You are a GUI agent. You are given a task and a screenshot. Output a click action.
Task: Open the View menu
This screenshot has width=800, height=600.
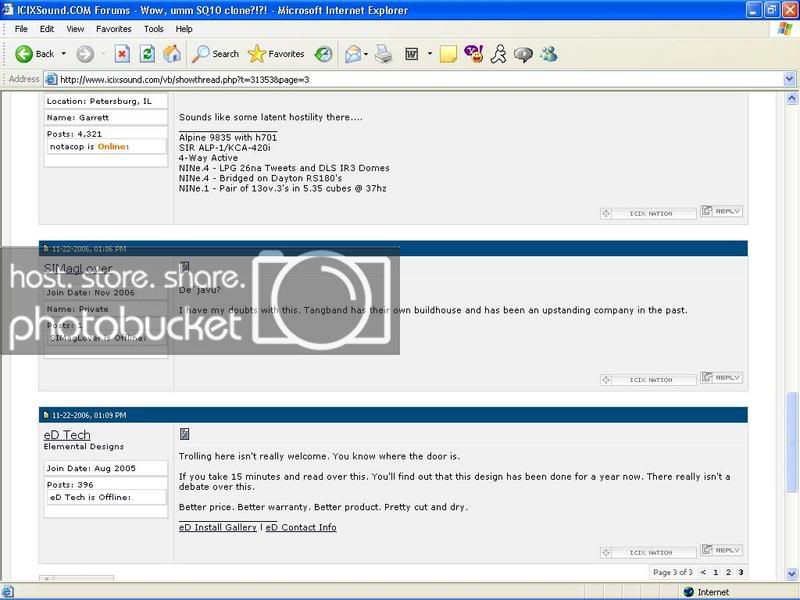[x=75, y=29]
